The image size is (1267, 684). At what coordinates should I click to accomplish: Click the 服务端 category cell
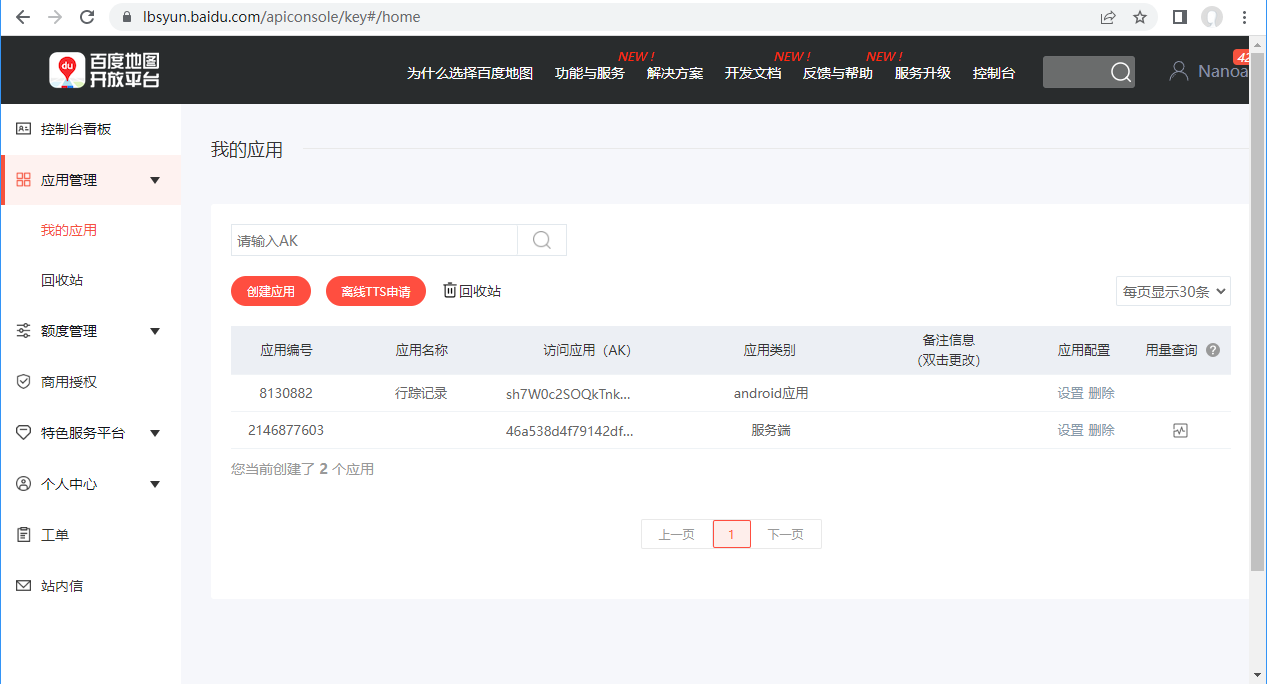pos(771,430)
